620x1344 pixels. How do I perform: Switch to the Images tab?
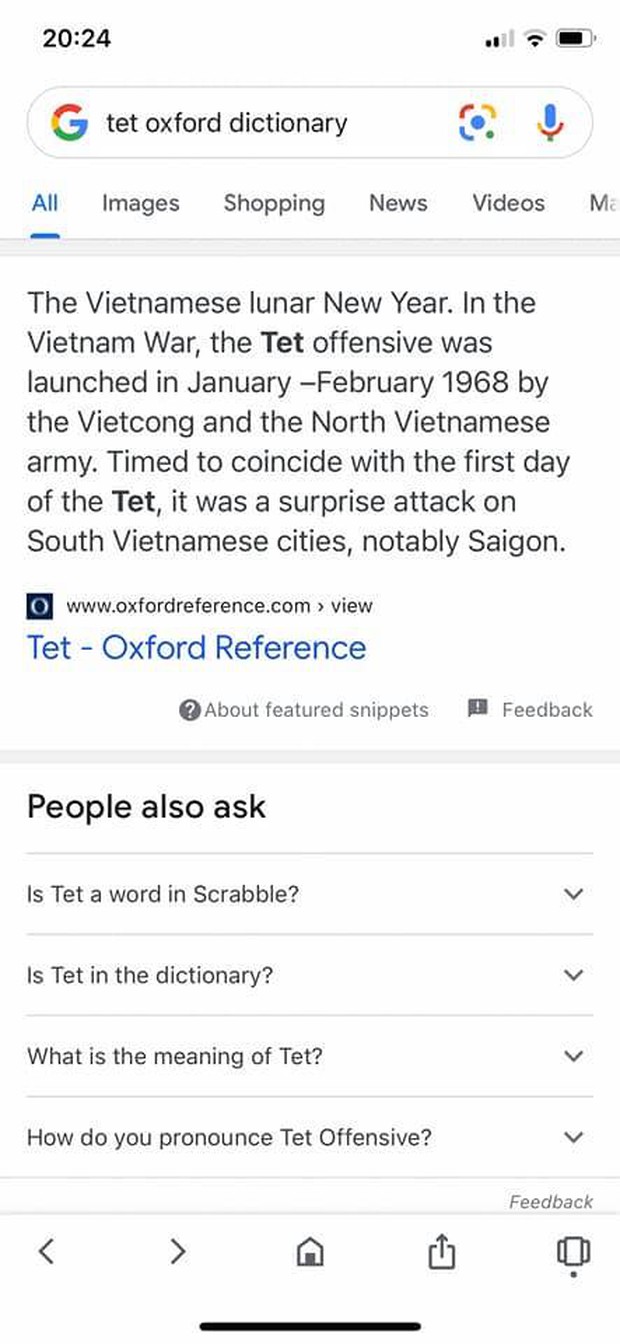click(x=140, y=203)
